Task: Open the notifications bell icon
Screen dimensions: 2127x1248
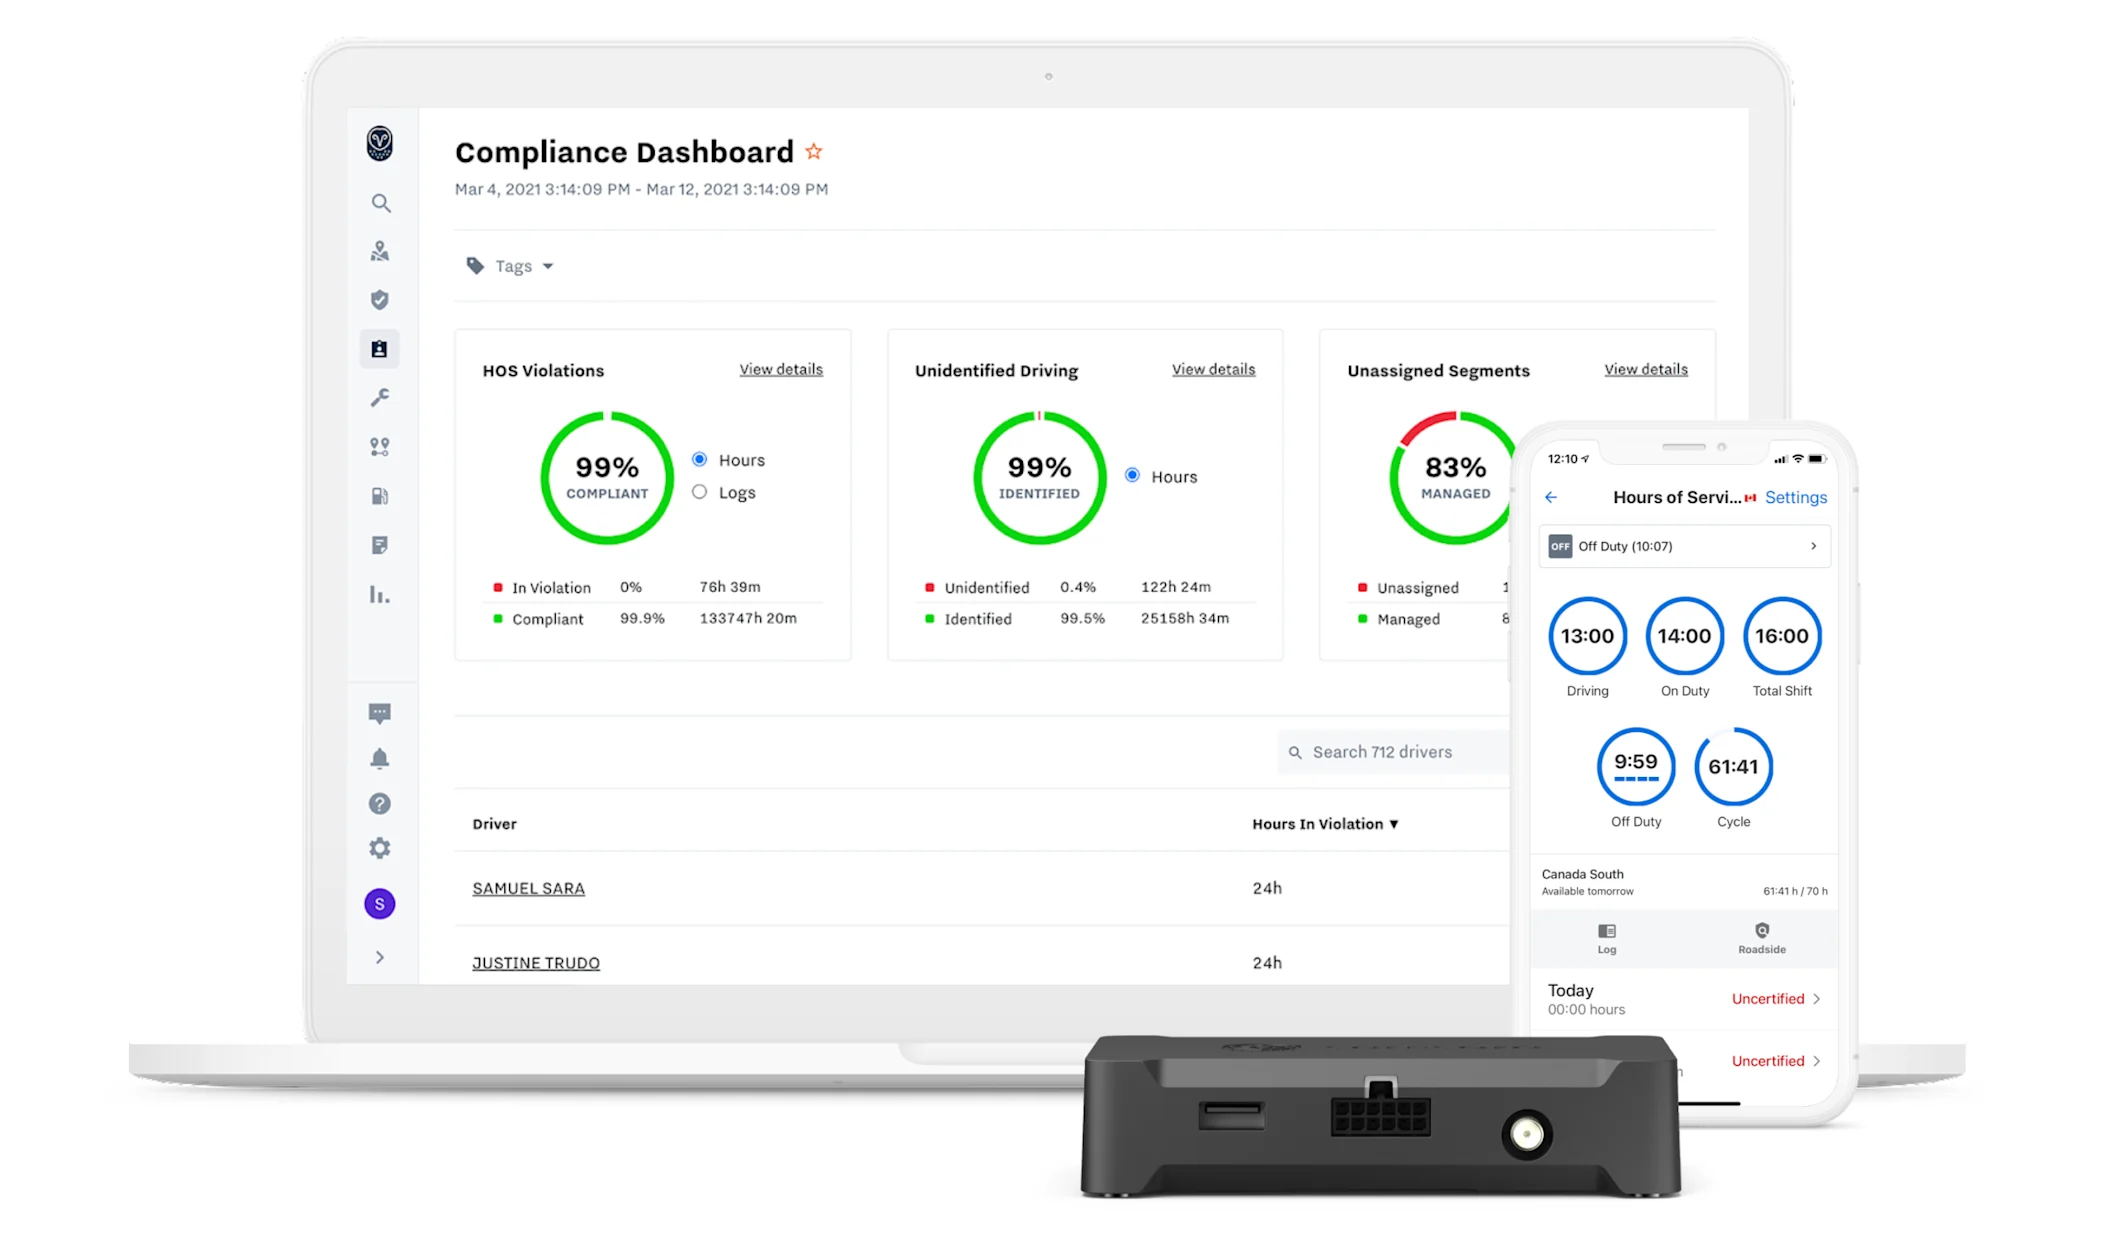Action: [380, 758]
